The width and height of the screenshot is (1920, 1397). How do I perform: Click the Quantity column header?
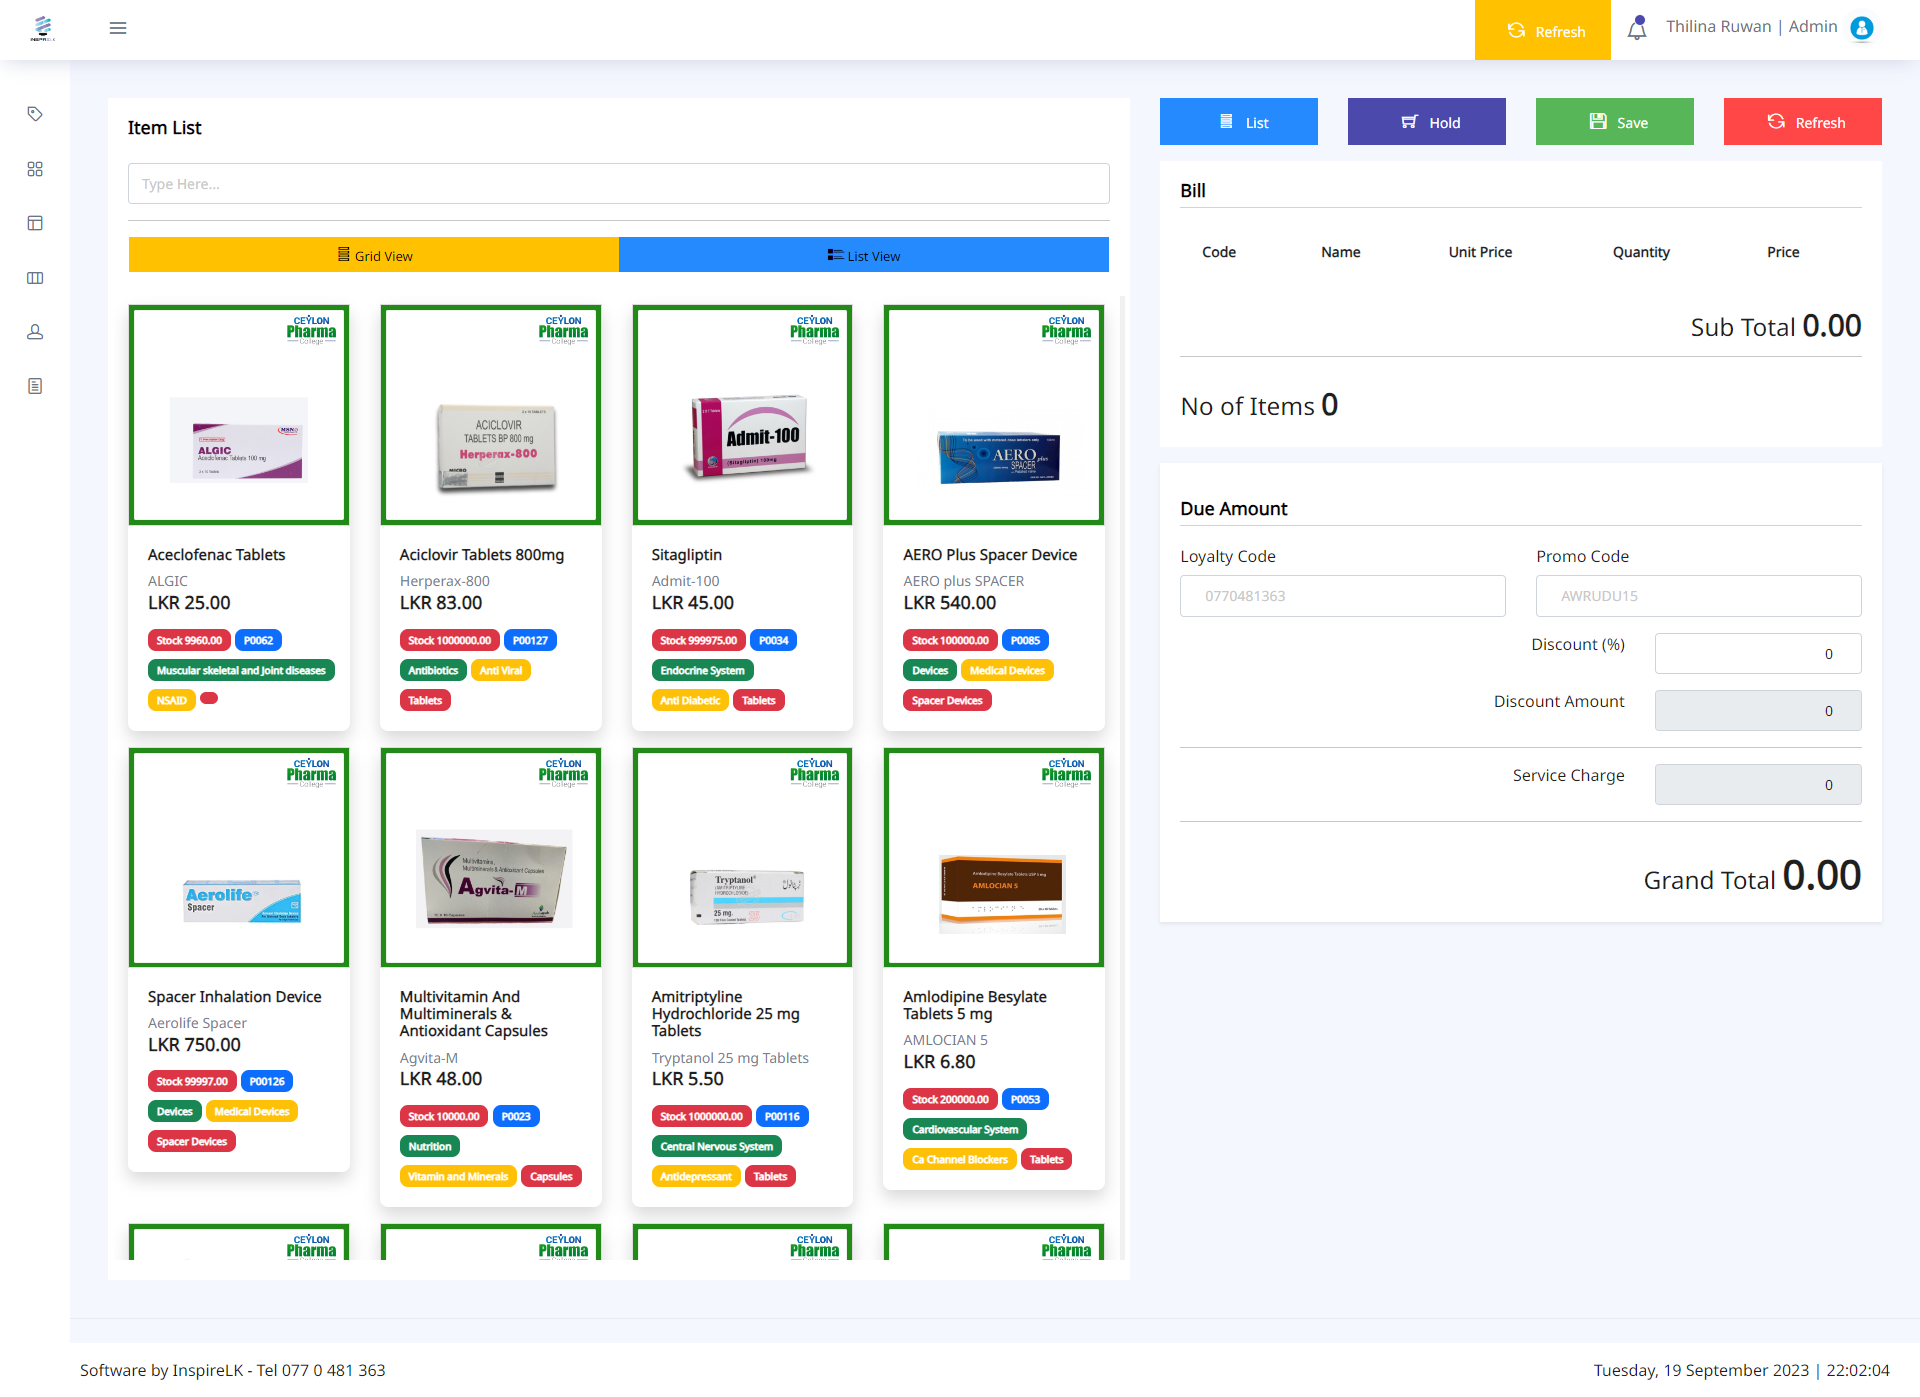(1641, 252)
